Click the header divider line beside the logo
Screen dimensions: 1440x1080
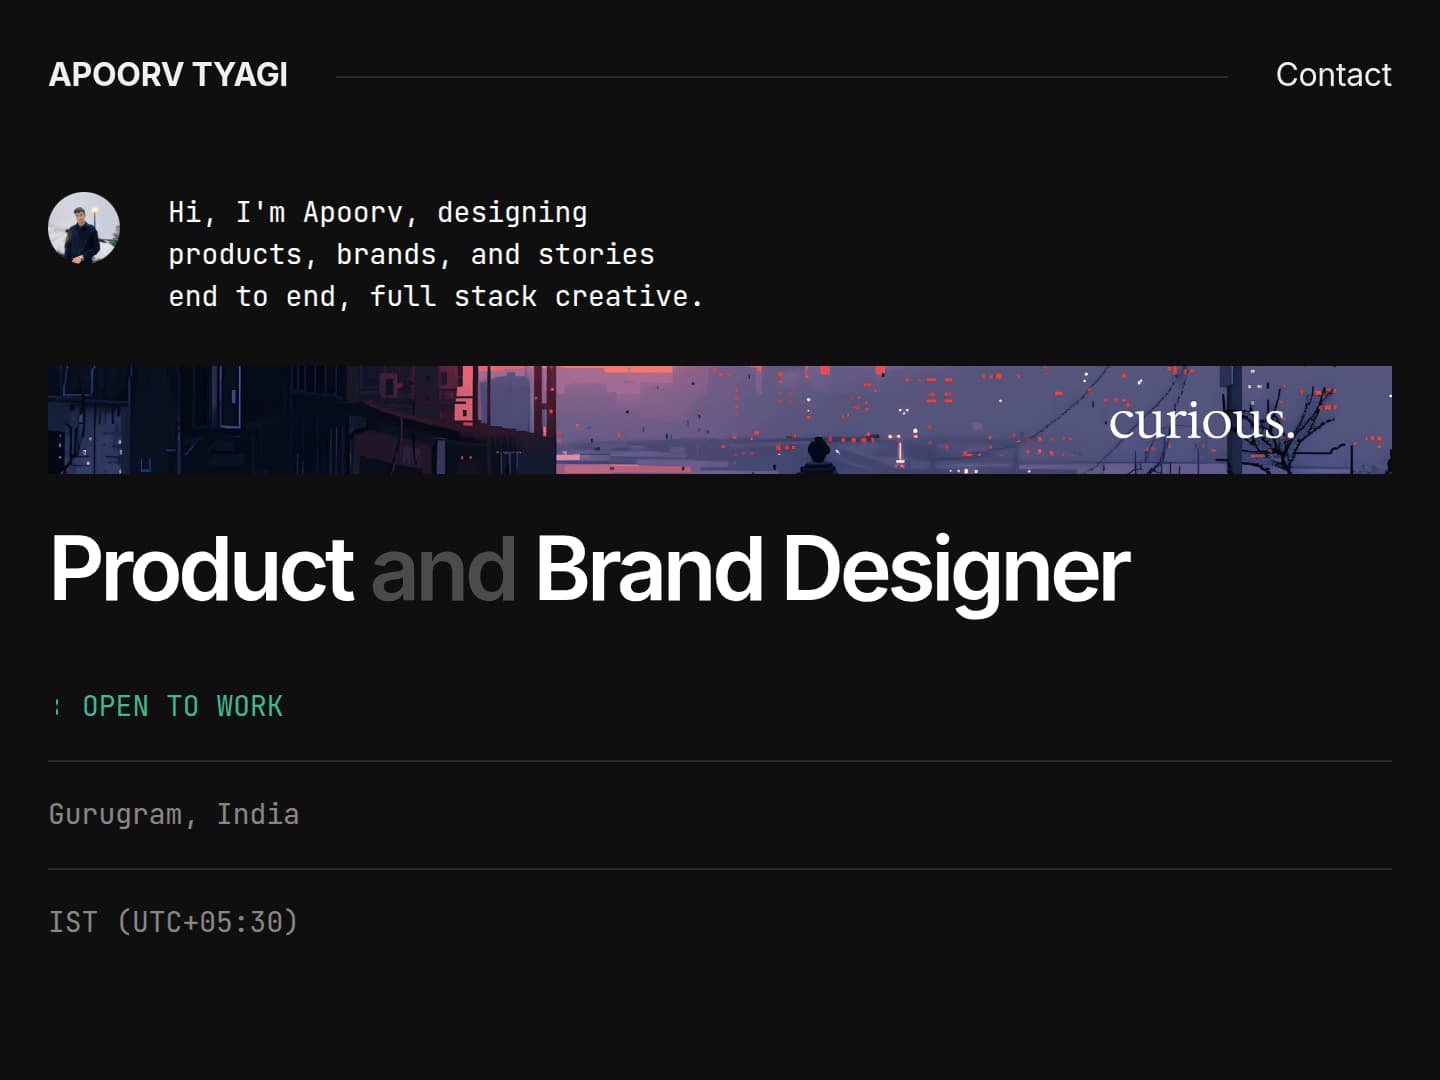coord(780,76)
